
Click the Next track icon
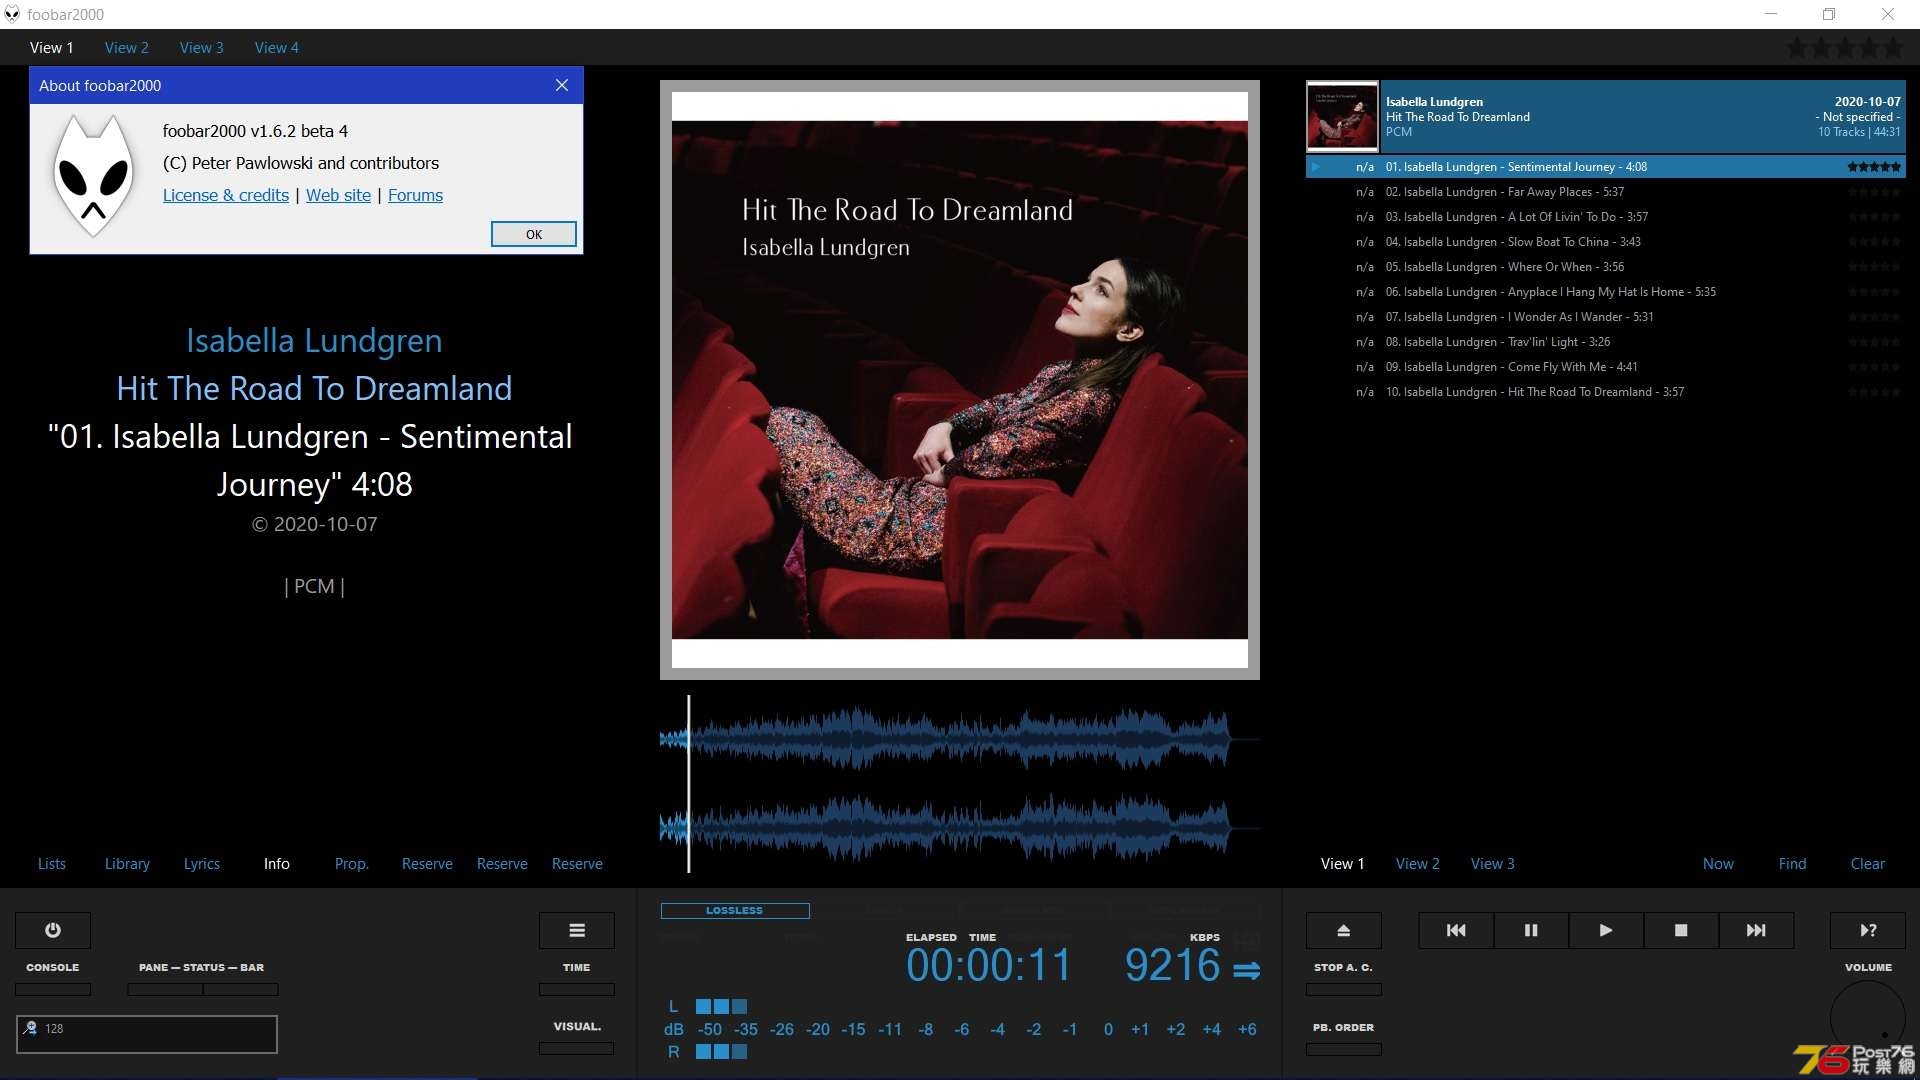pos(1755,930)
